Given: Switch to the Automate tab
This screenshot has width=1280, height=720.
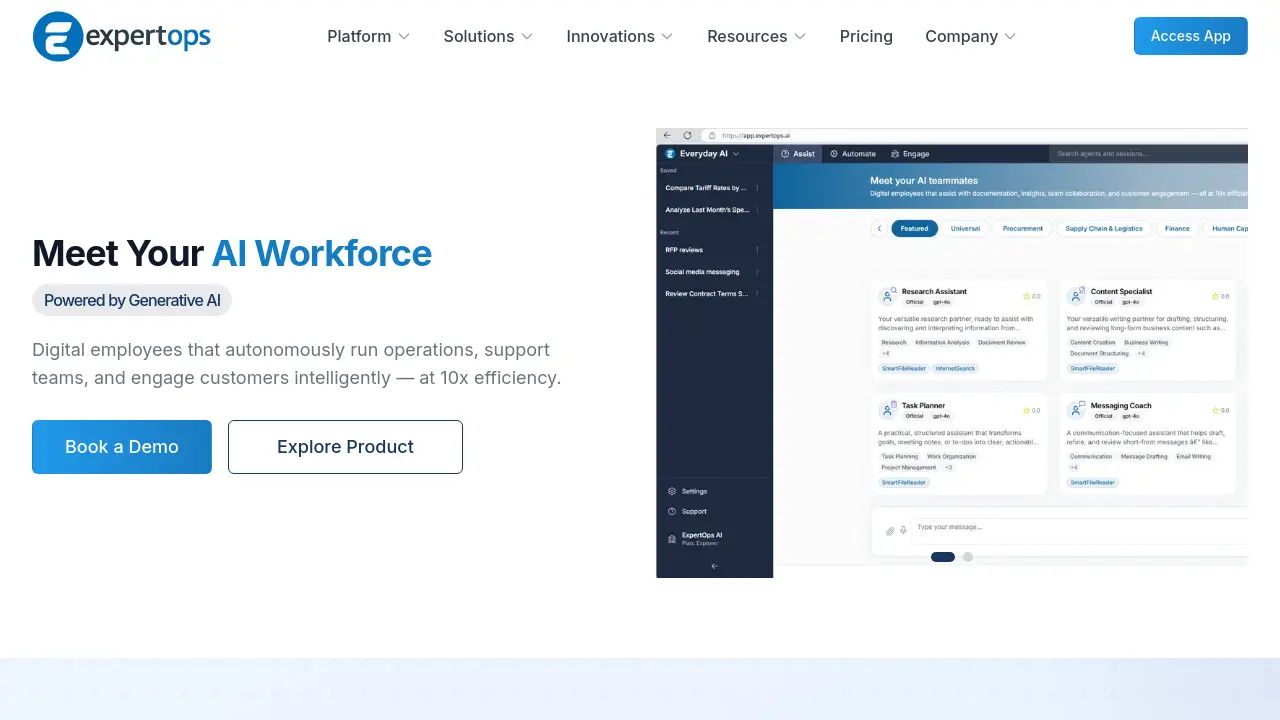Looking at the screenshot, I should tap(853, 154).
